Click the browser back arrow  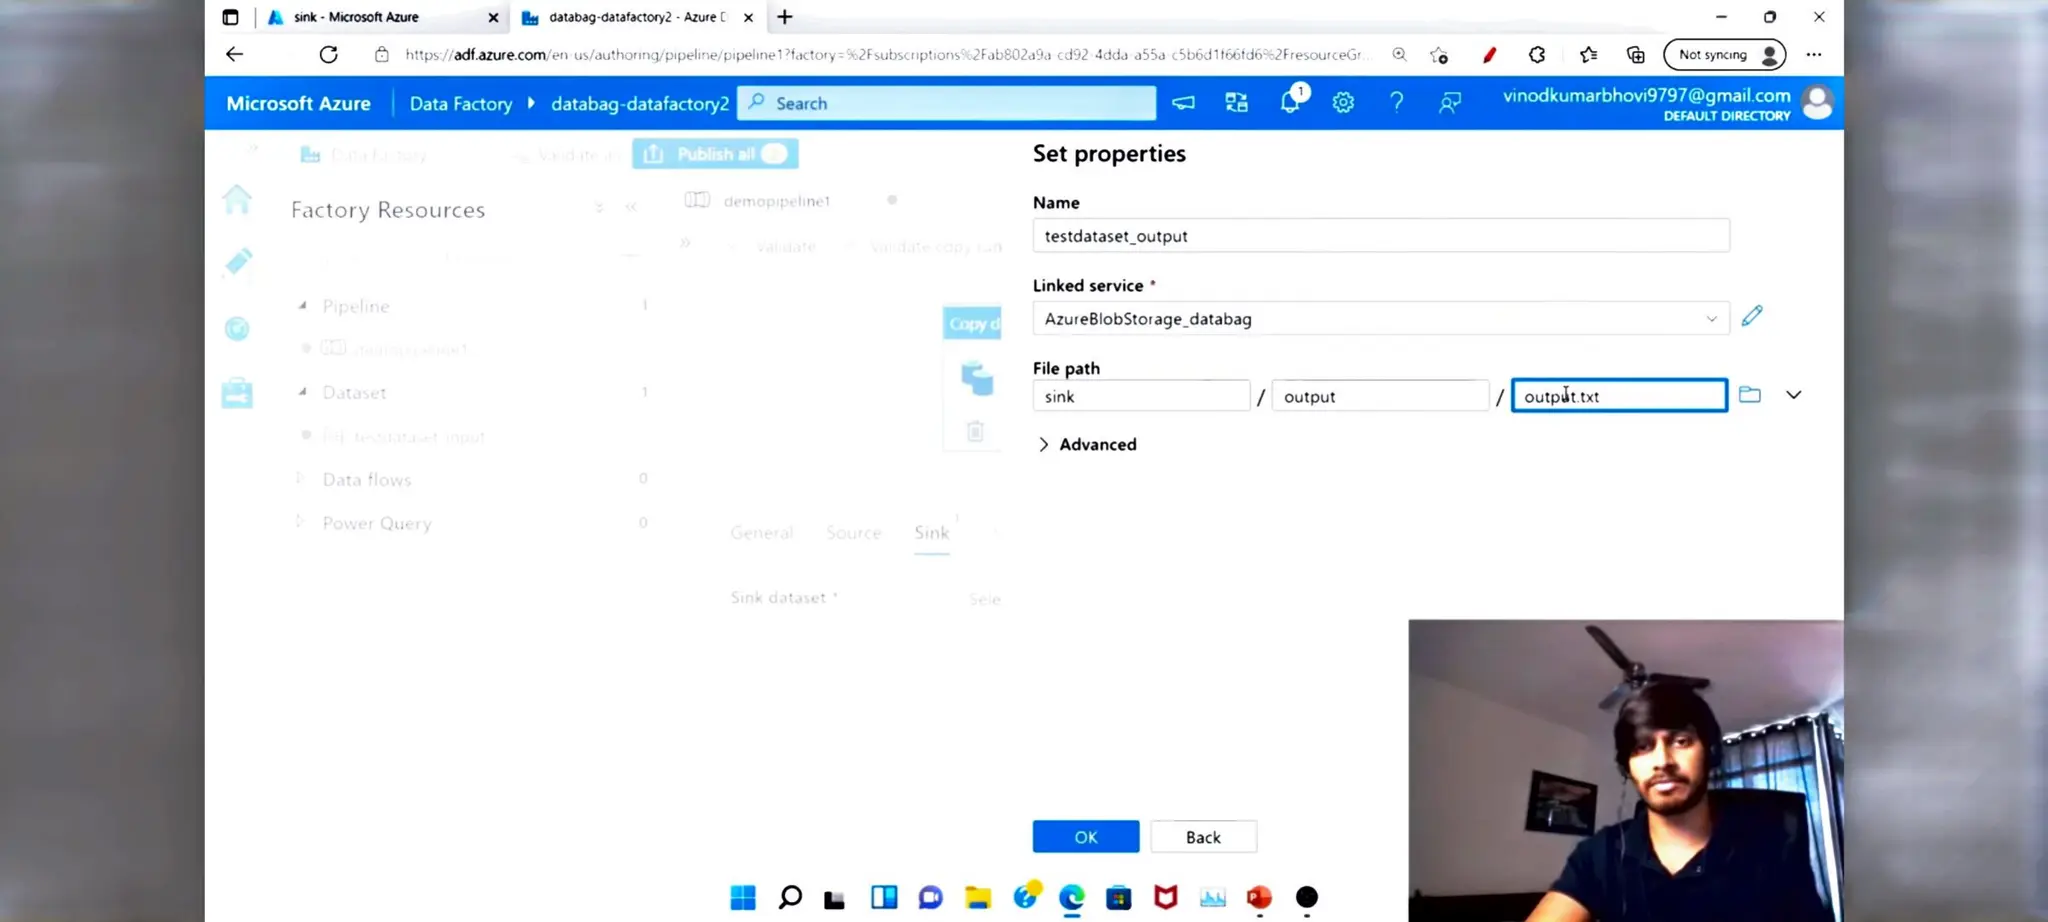pyautogui.click(x=234, y=54)
